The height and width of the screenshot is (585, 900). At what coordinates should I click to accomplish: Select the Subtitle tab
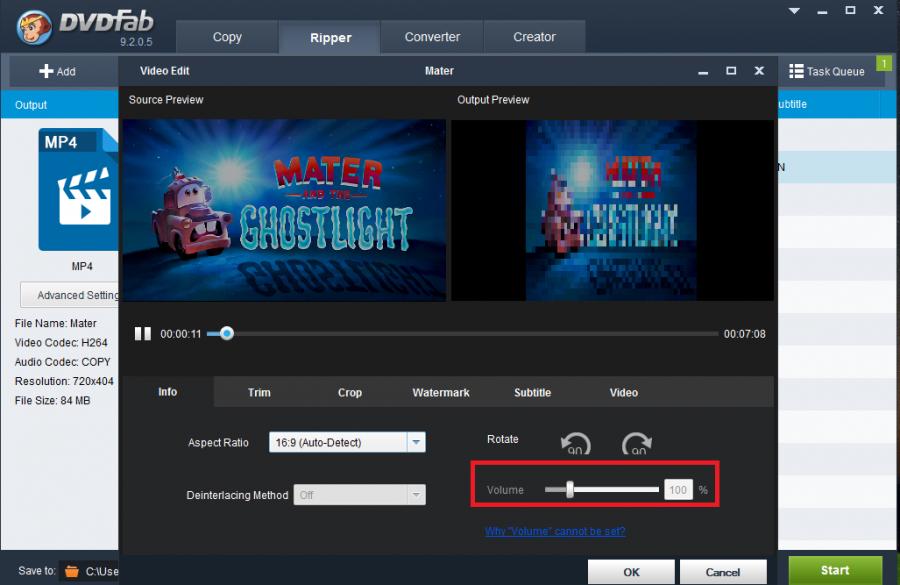(x=532, y=393)
